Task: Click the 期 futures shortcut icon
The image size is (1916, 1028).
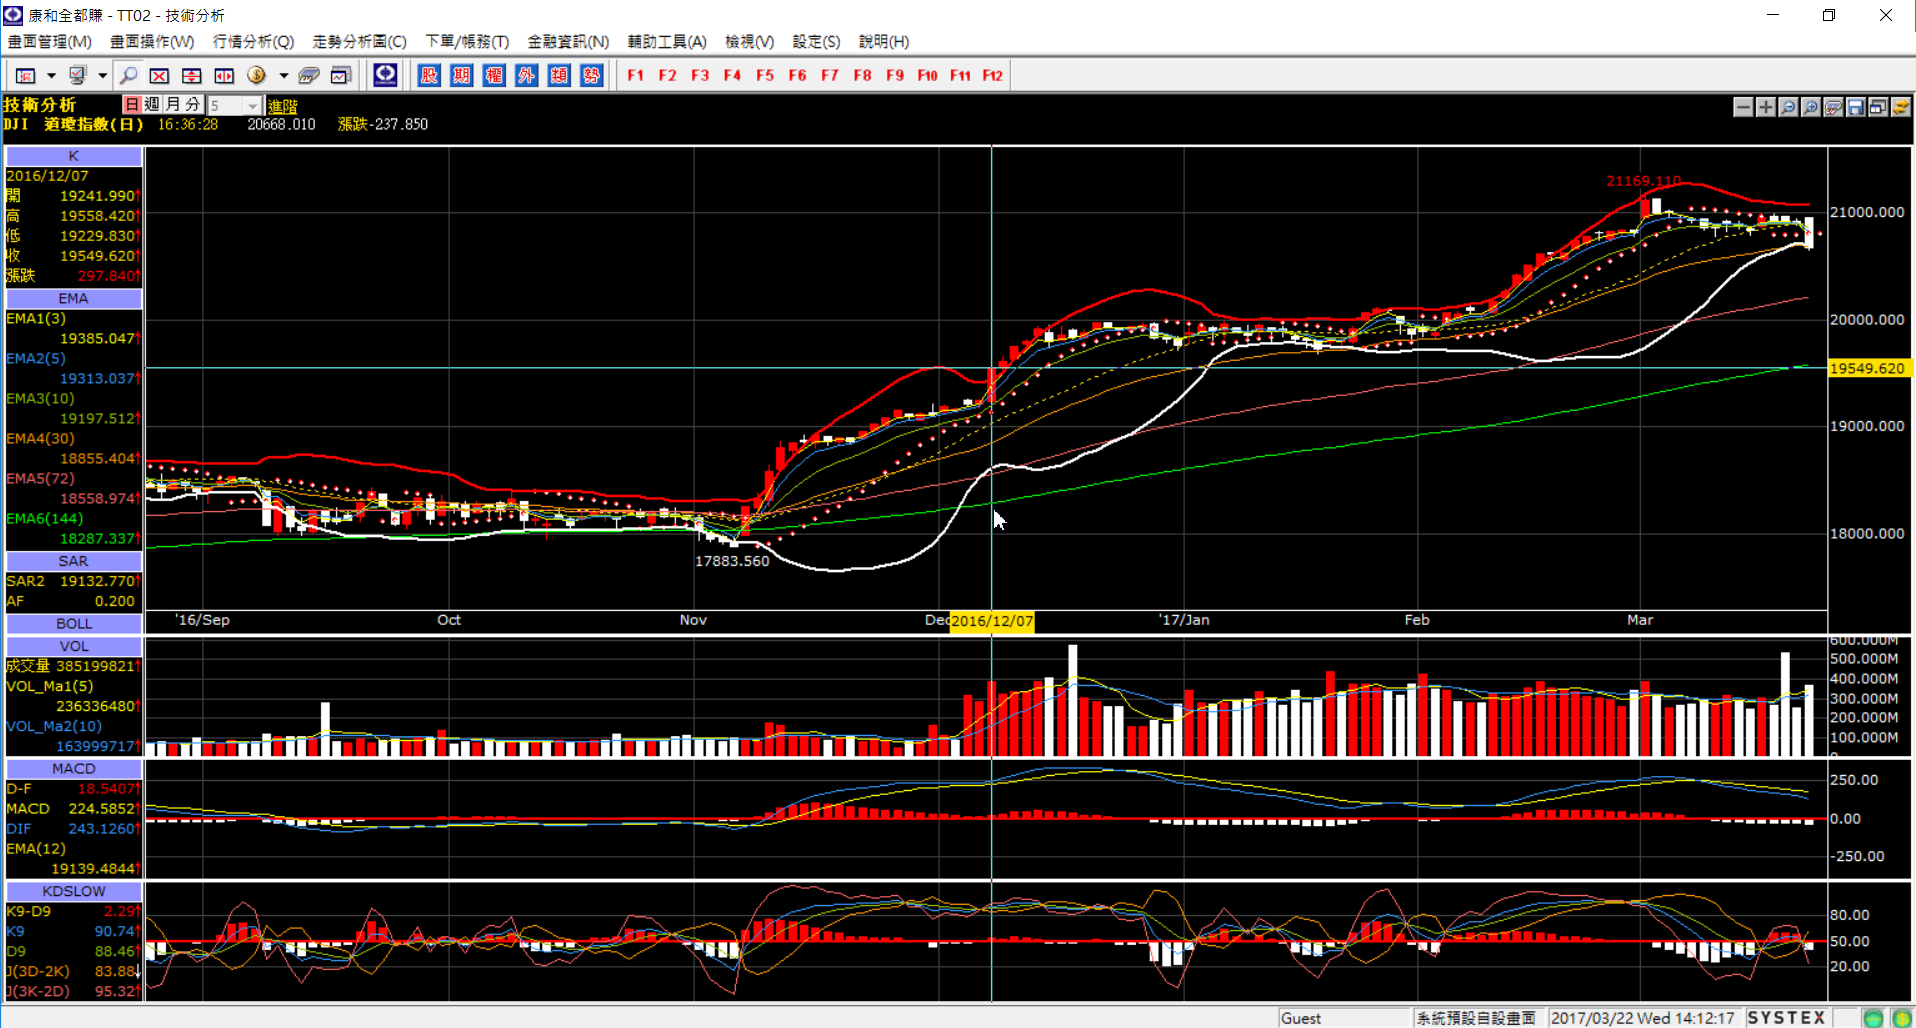Action: 461,75
